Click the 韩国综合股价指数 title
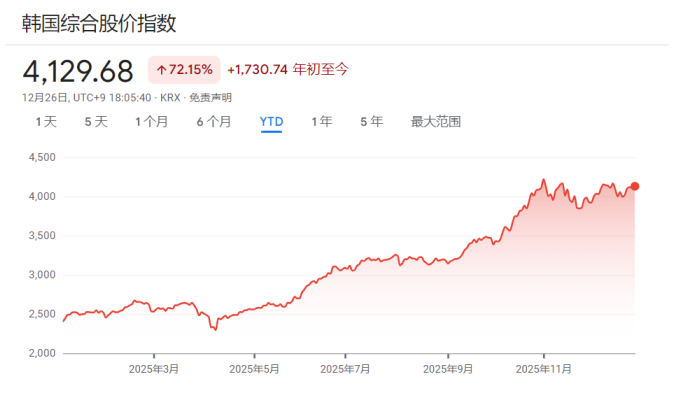Screen dimensions: 685x399 click(99, 24)
